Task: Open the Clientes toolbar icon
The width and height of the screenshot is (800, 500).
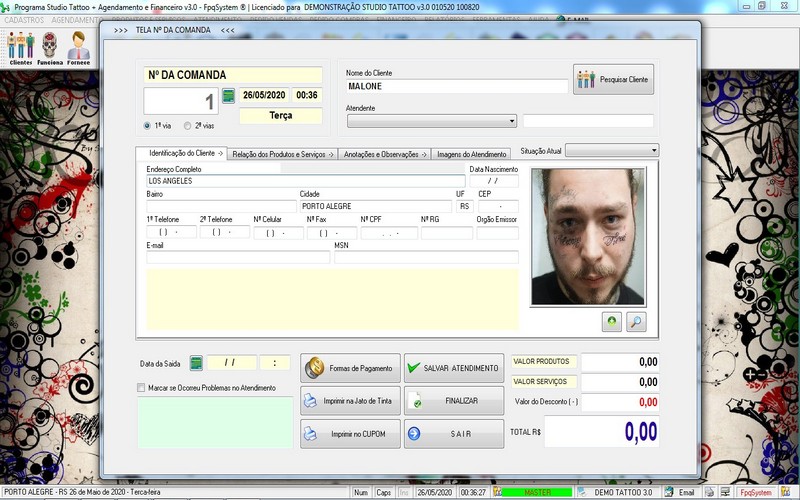Action: (20, 48)
